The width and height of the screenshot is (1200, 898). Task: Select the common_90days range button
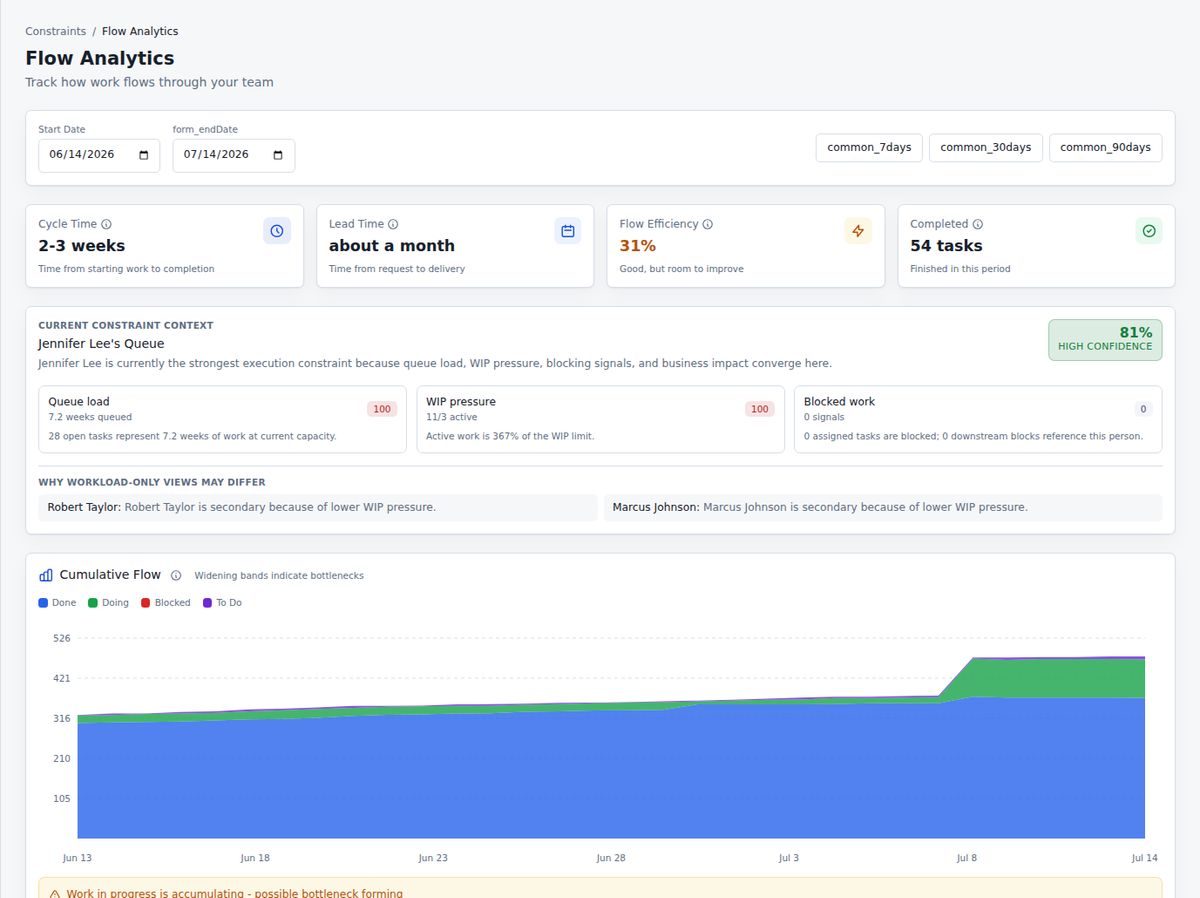tap(1106, 147)
